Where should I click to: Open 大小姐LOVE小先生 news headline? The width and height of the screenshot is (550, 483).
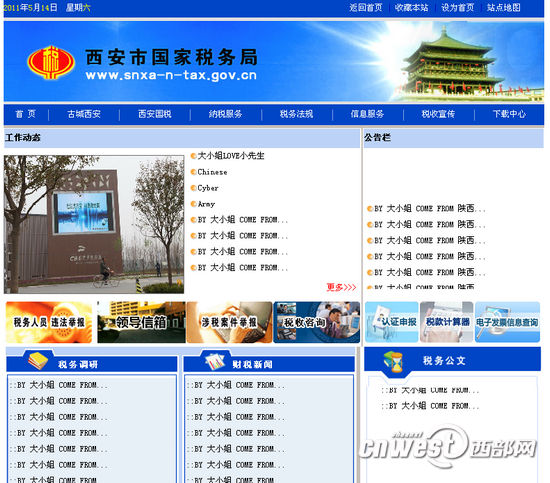pos(231,156)
